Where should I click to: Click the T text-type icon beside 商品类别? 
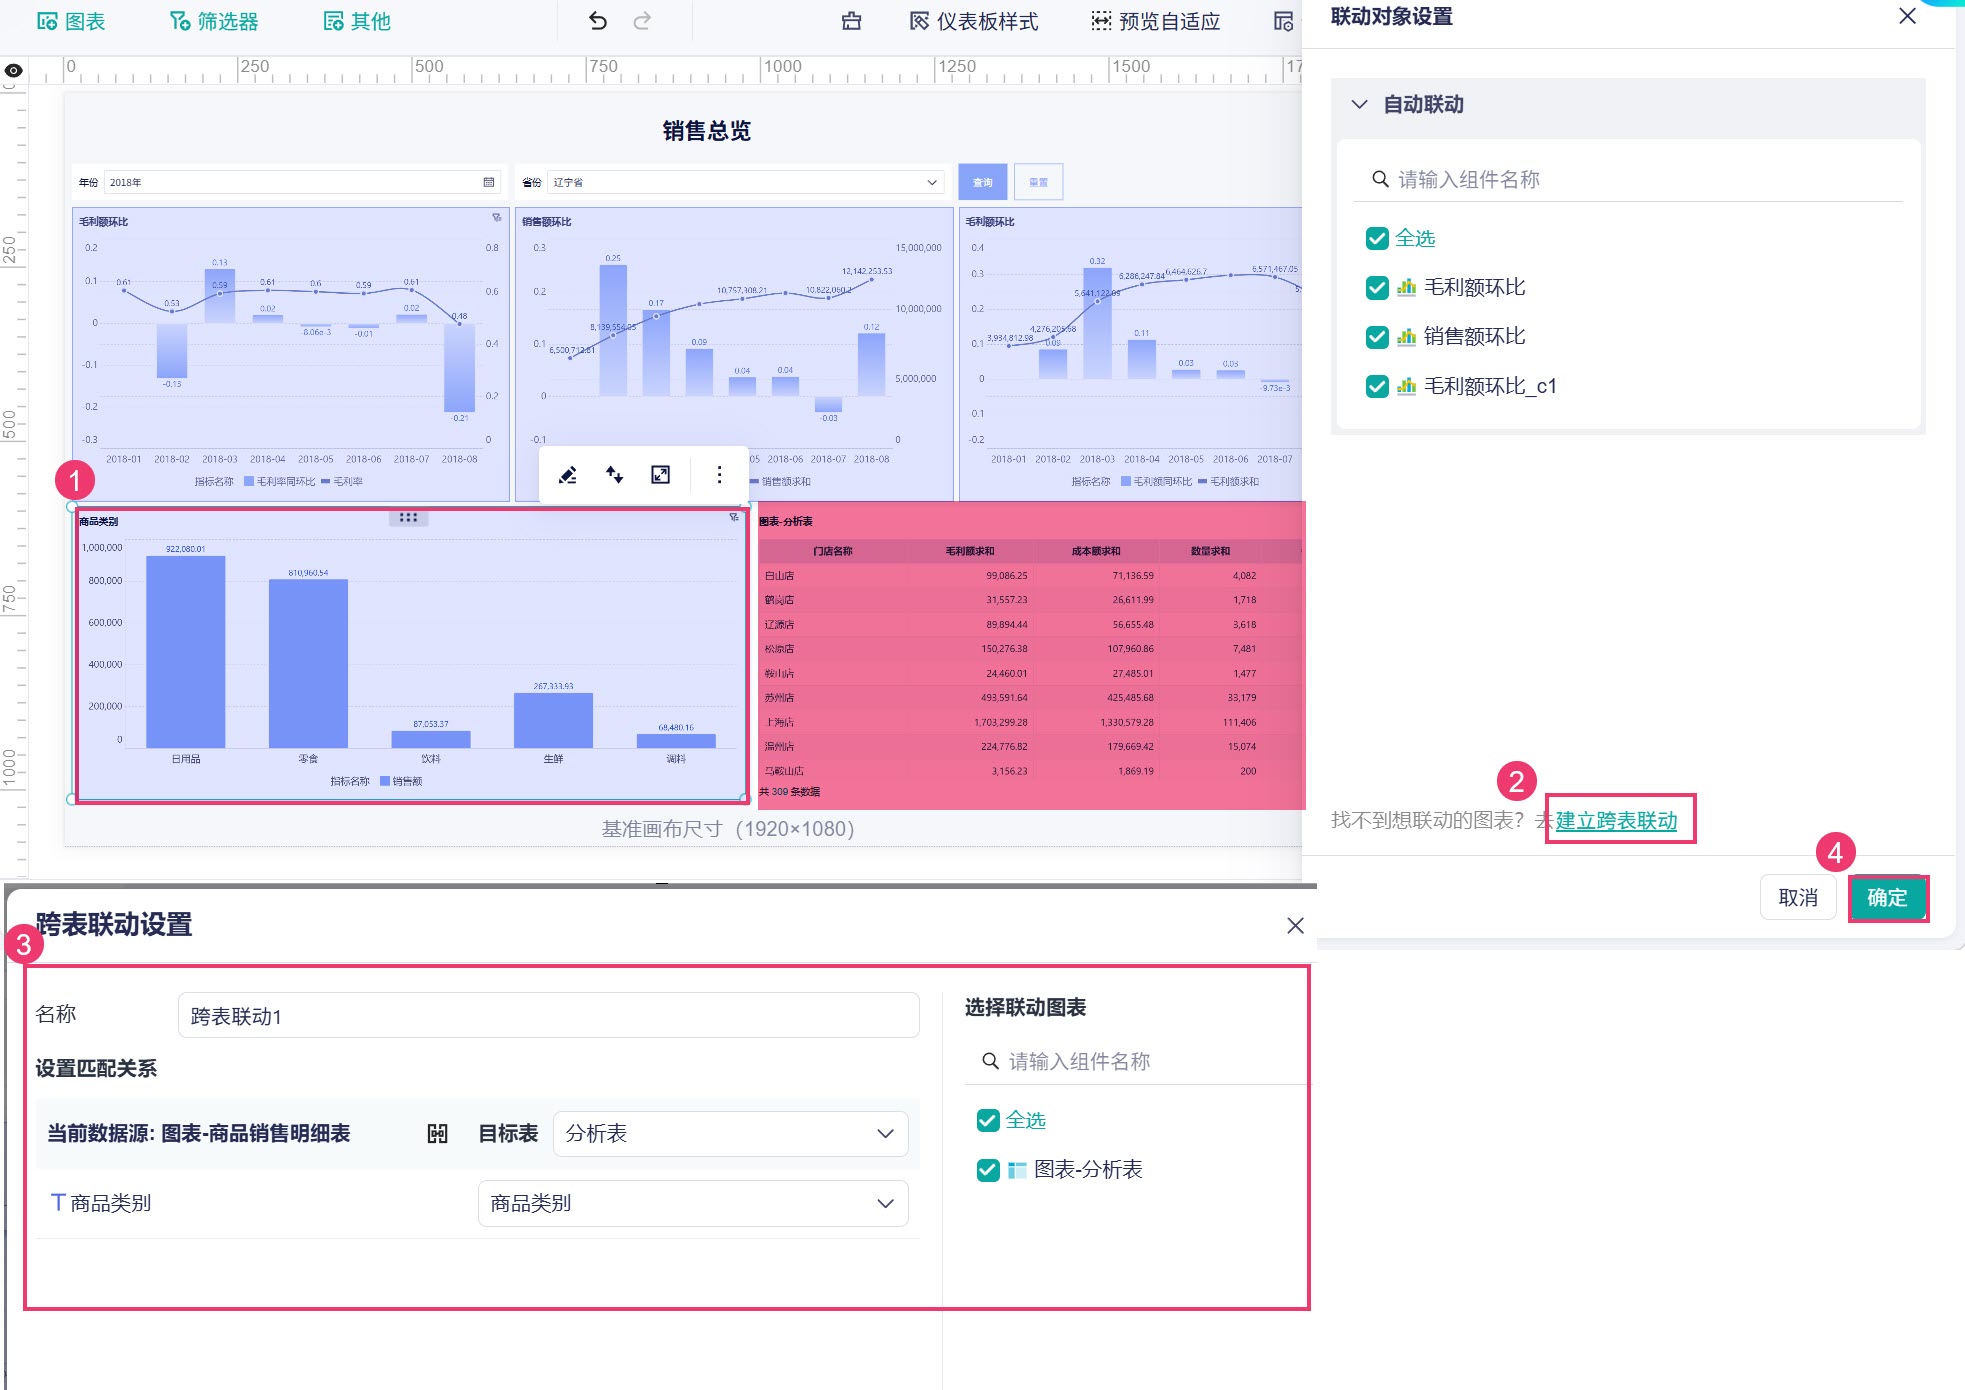(x=58, y=1203)
